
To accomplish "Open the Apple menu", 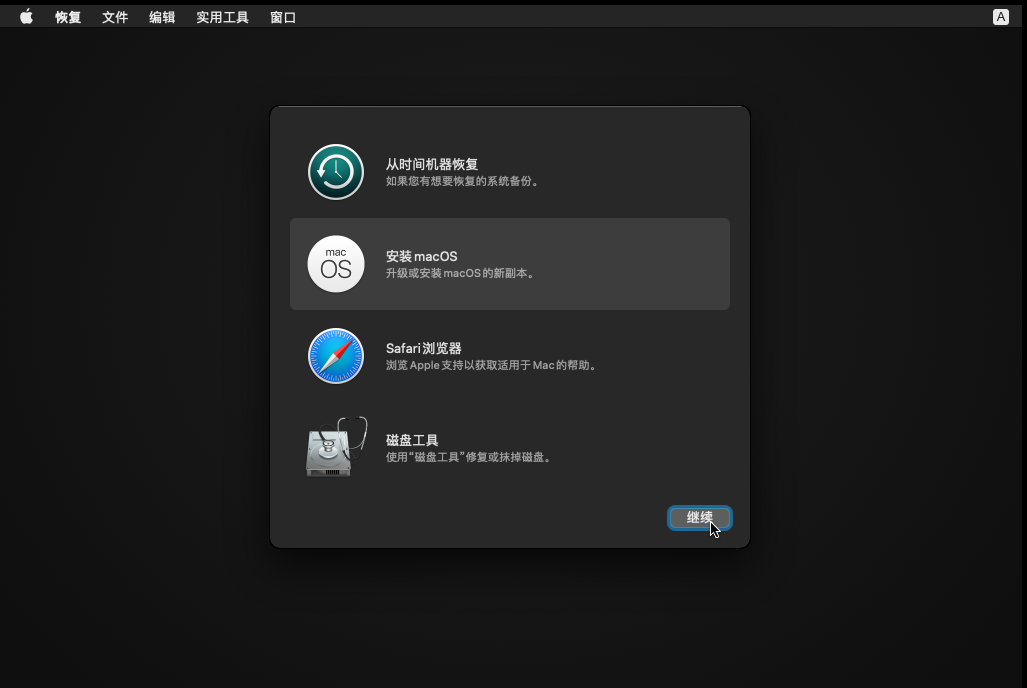I will tap(26, 17).
